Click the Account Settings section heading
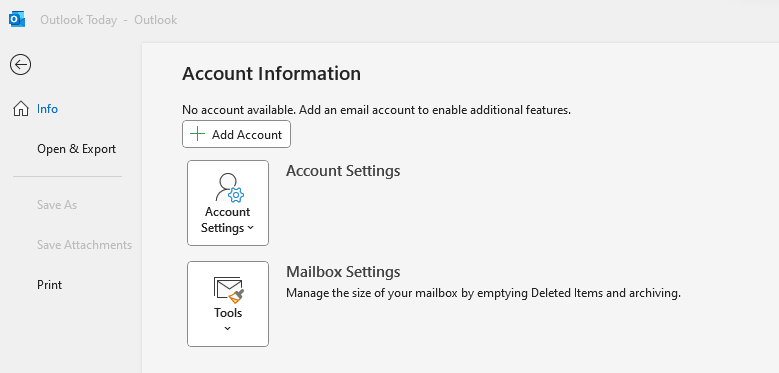779x373 pixels. pyautogui.click(x=343, y=171)
